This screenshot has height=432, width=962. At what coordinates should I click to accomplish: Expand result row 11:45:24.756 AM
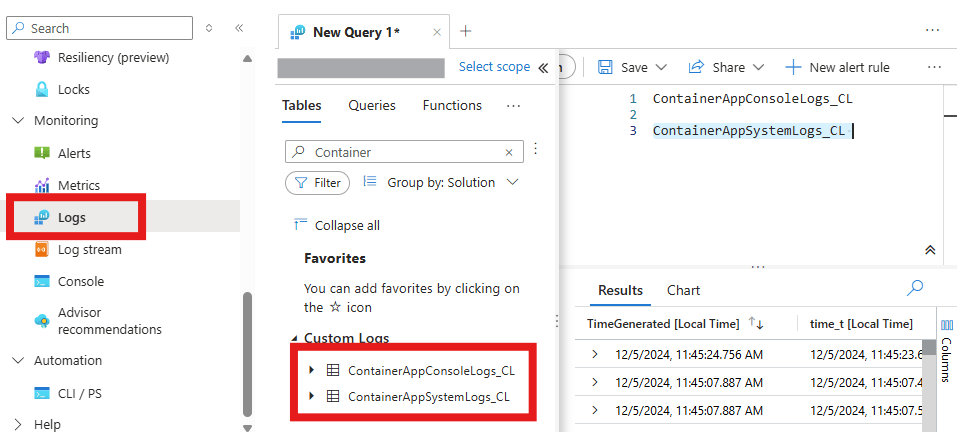coord(594,354)
